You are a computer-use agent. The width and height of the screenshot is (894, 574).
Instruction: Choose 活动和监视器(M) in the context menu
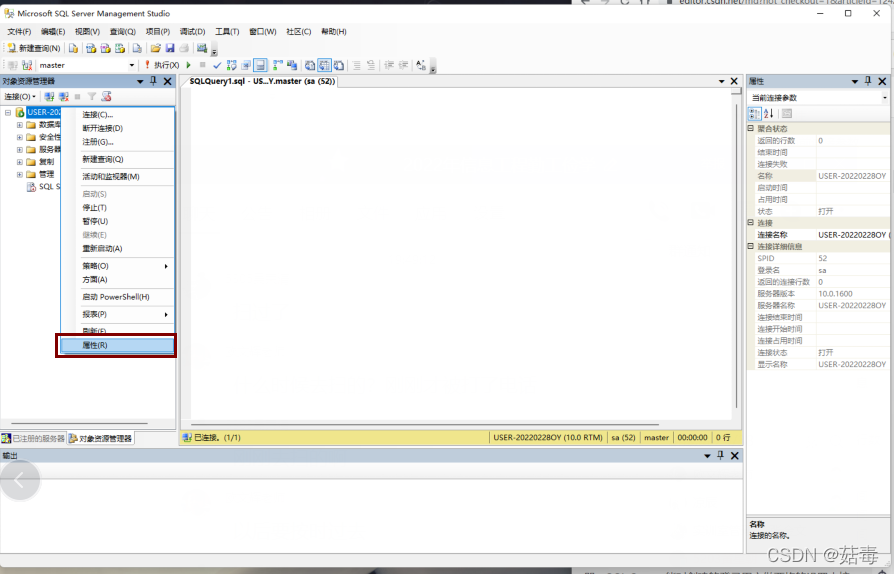pyautogui.click(x=117, y=177)
